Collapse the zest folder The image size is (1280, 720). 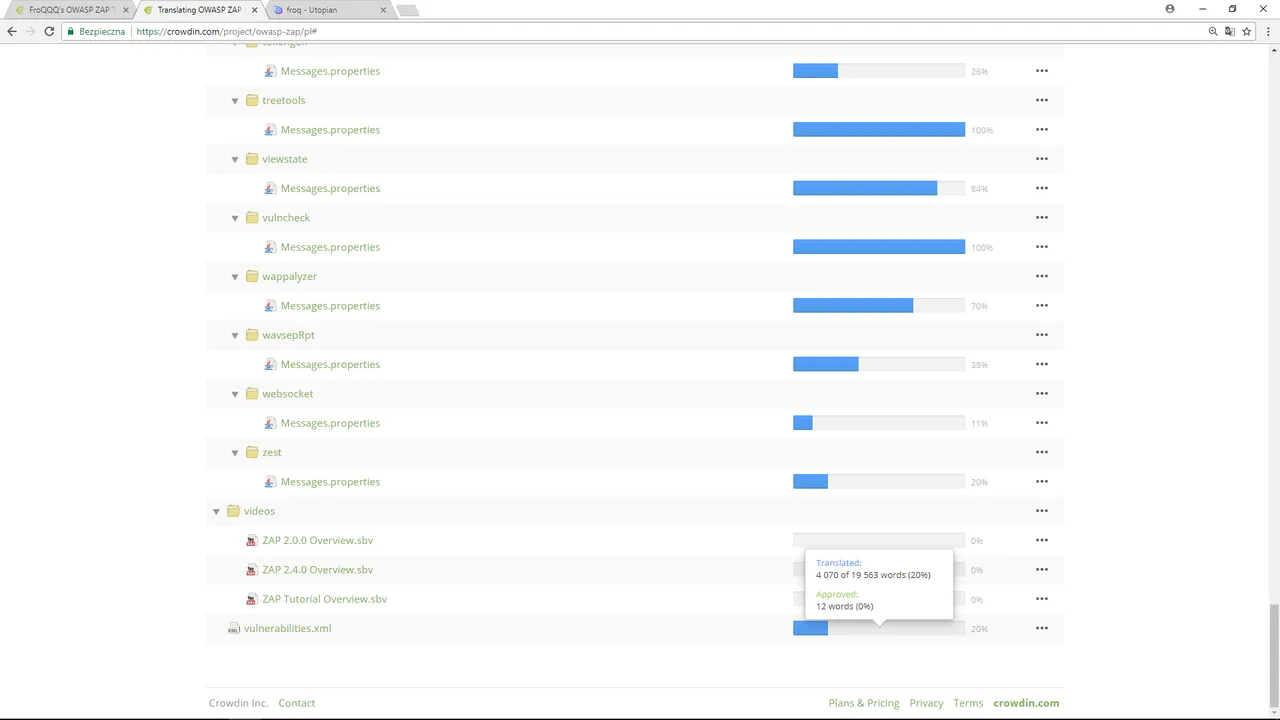point(235,452)
